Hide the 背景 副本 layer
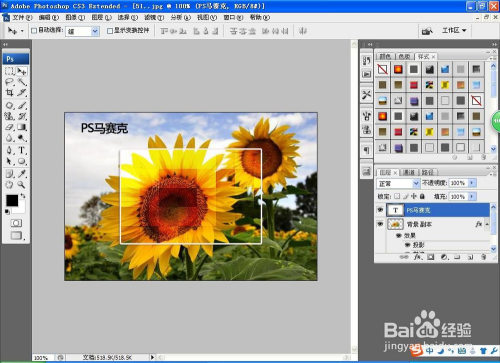 [x=380, y=224]
